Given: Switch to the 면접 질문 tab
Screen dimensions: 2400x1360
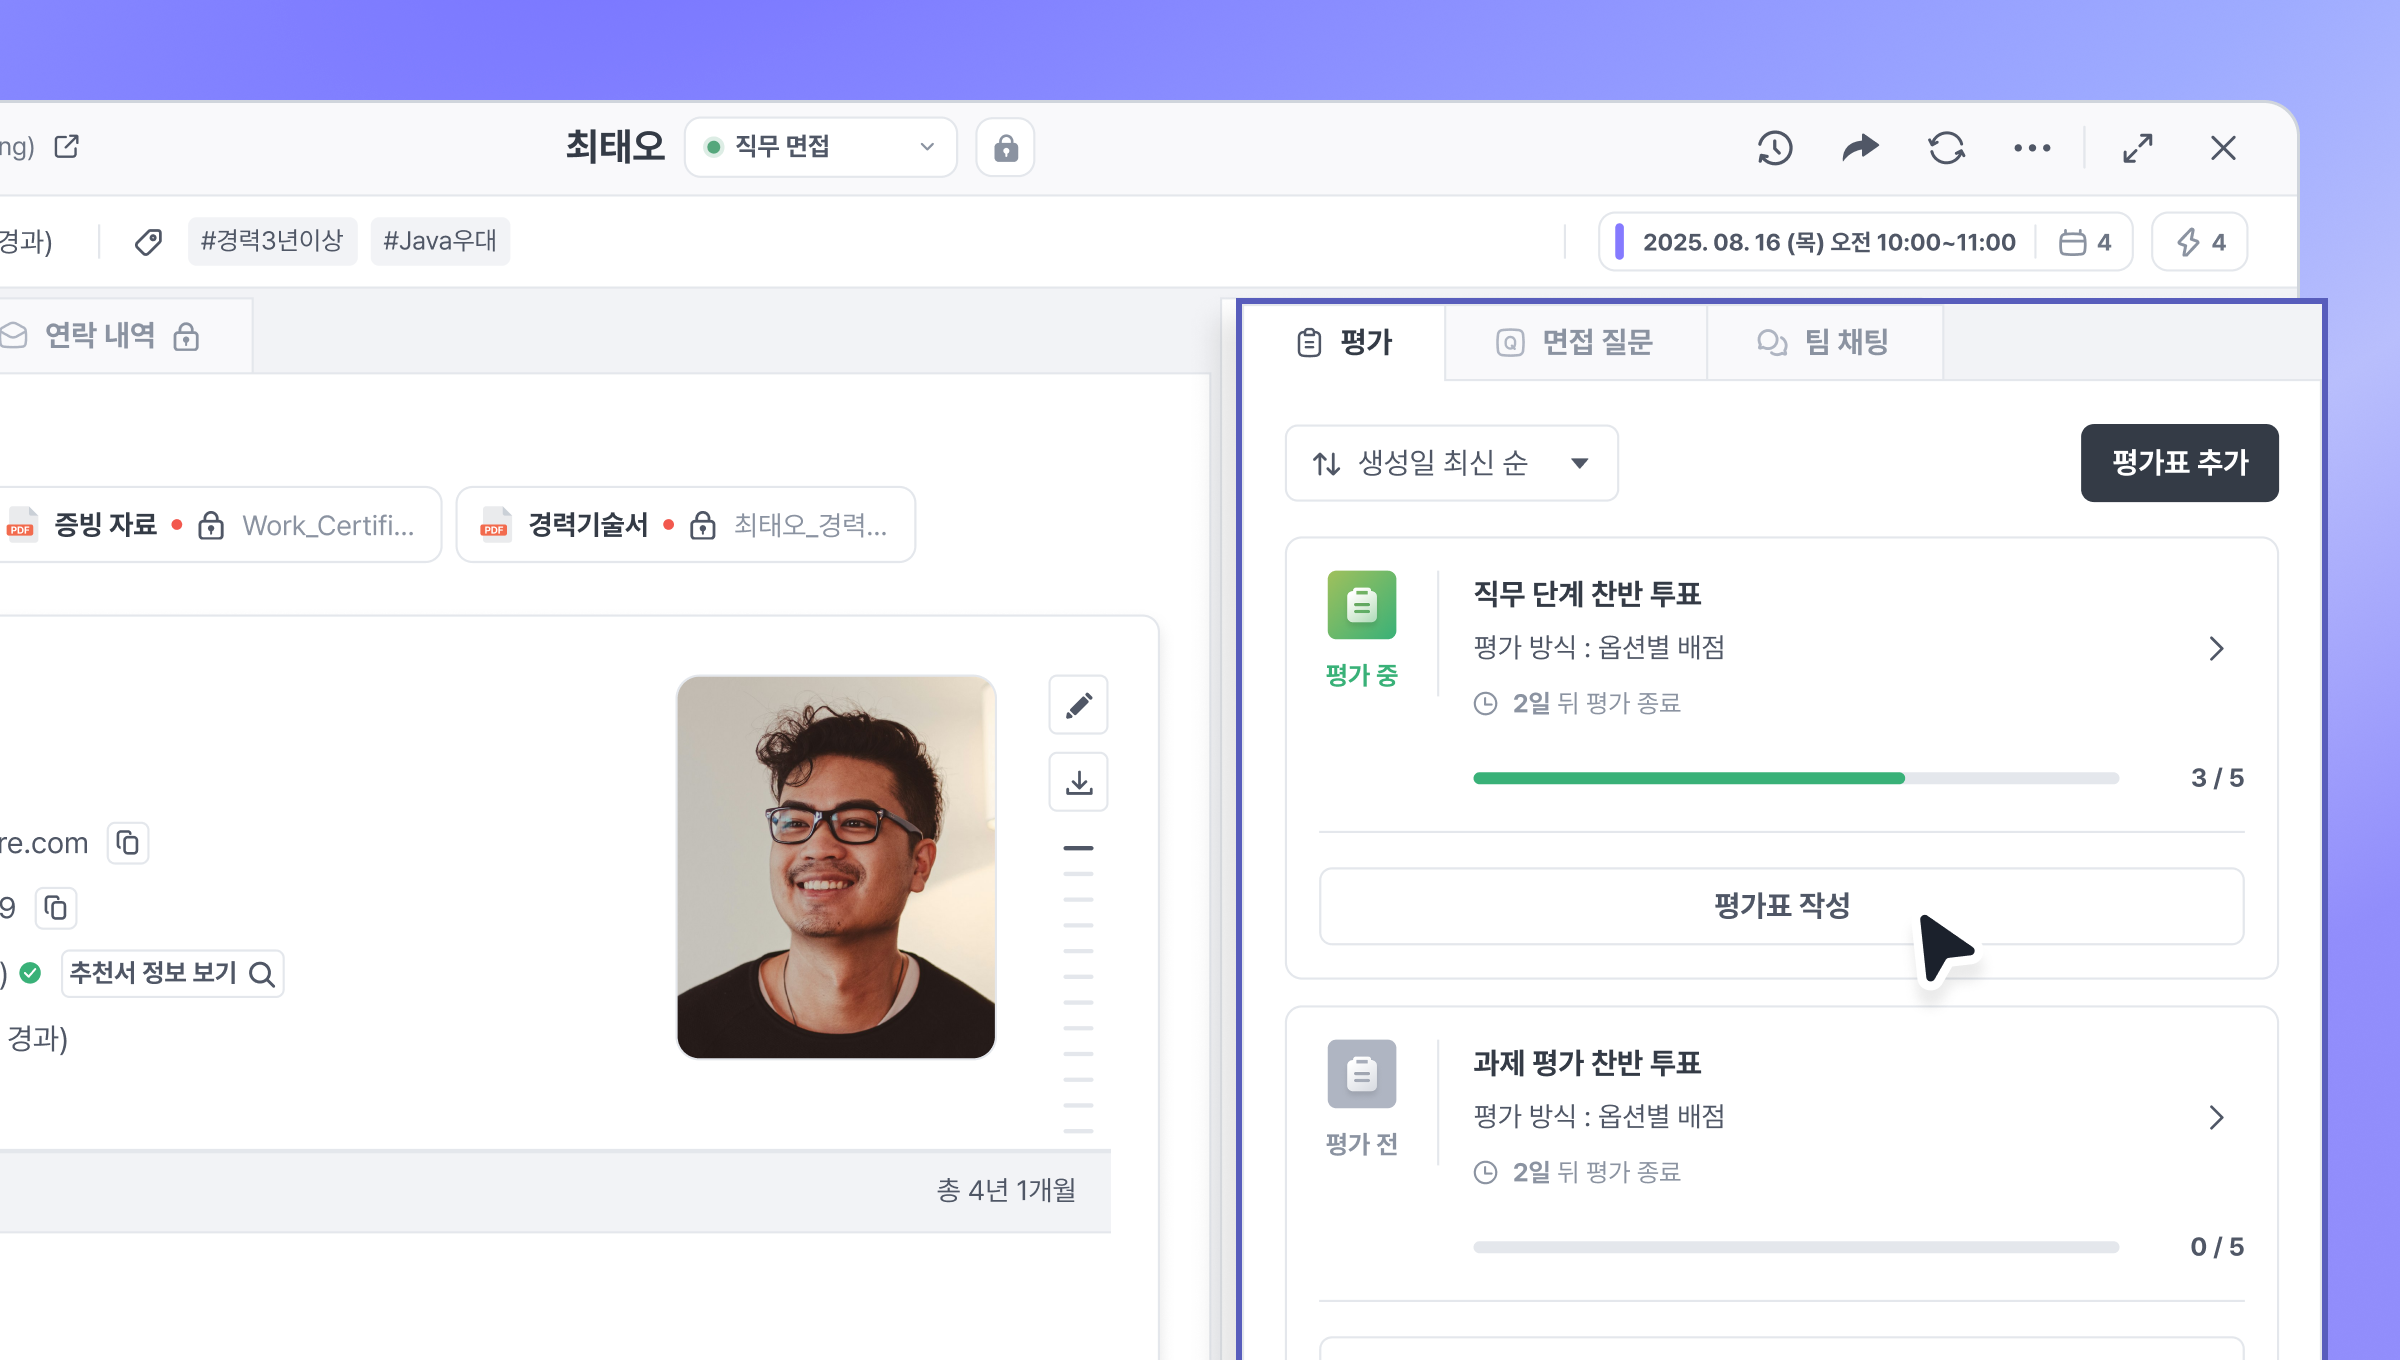Looking at the screenshot, I should tap(1575, 342).
